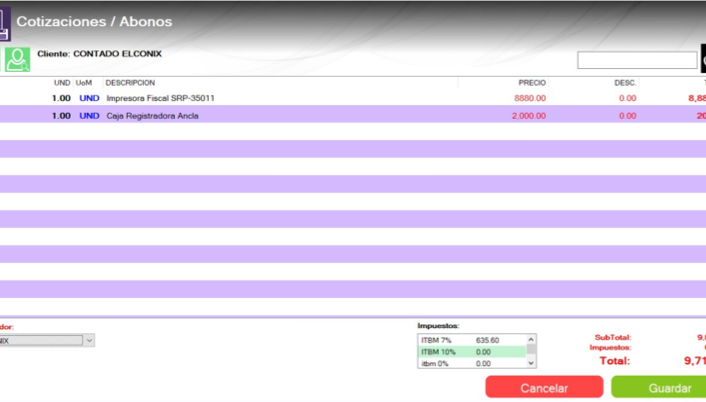Image resolution: width=706 pixels, height=402 pixels.
Task: Click the Impuestos list down arrow
Action: tap(531, 363)
